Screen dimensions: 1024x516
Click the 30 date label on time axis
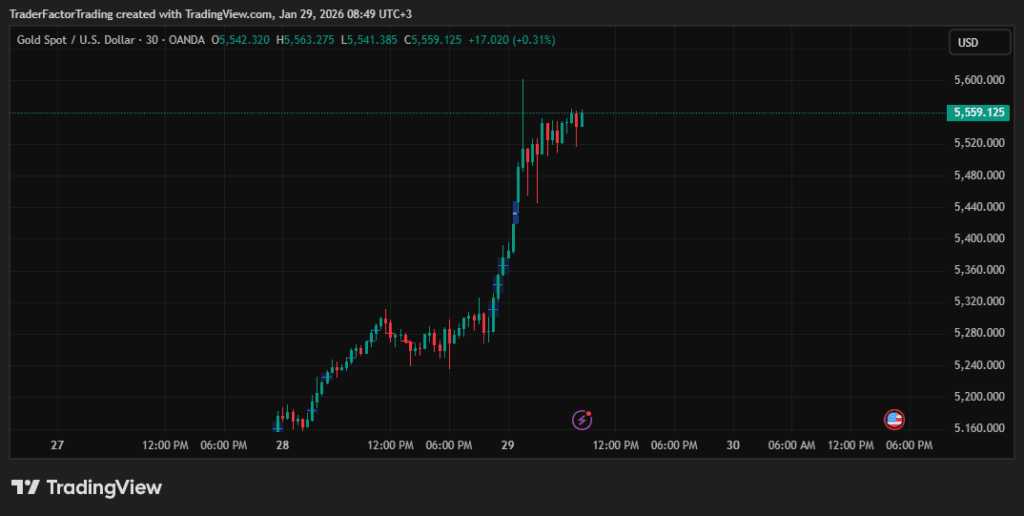click(x=733, y=445)
